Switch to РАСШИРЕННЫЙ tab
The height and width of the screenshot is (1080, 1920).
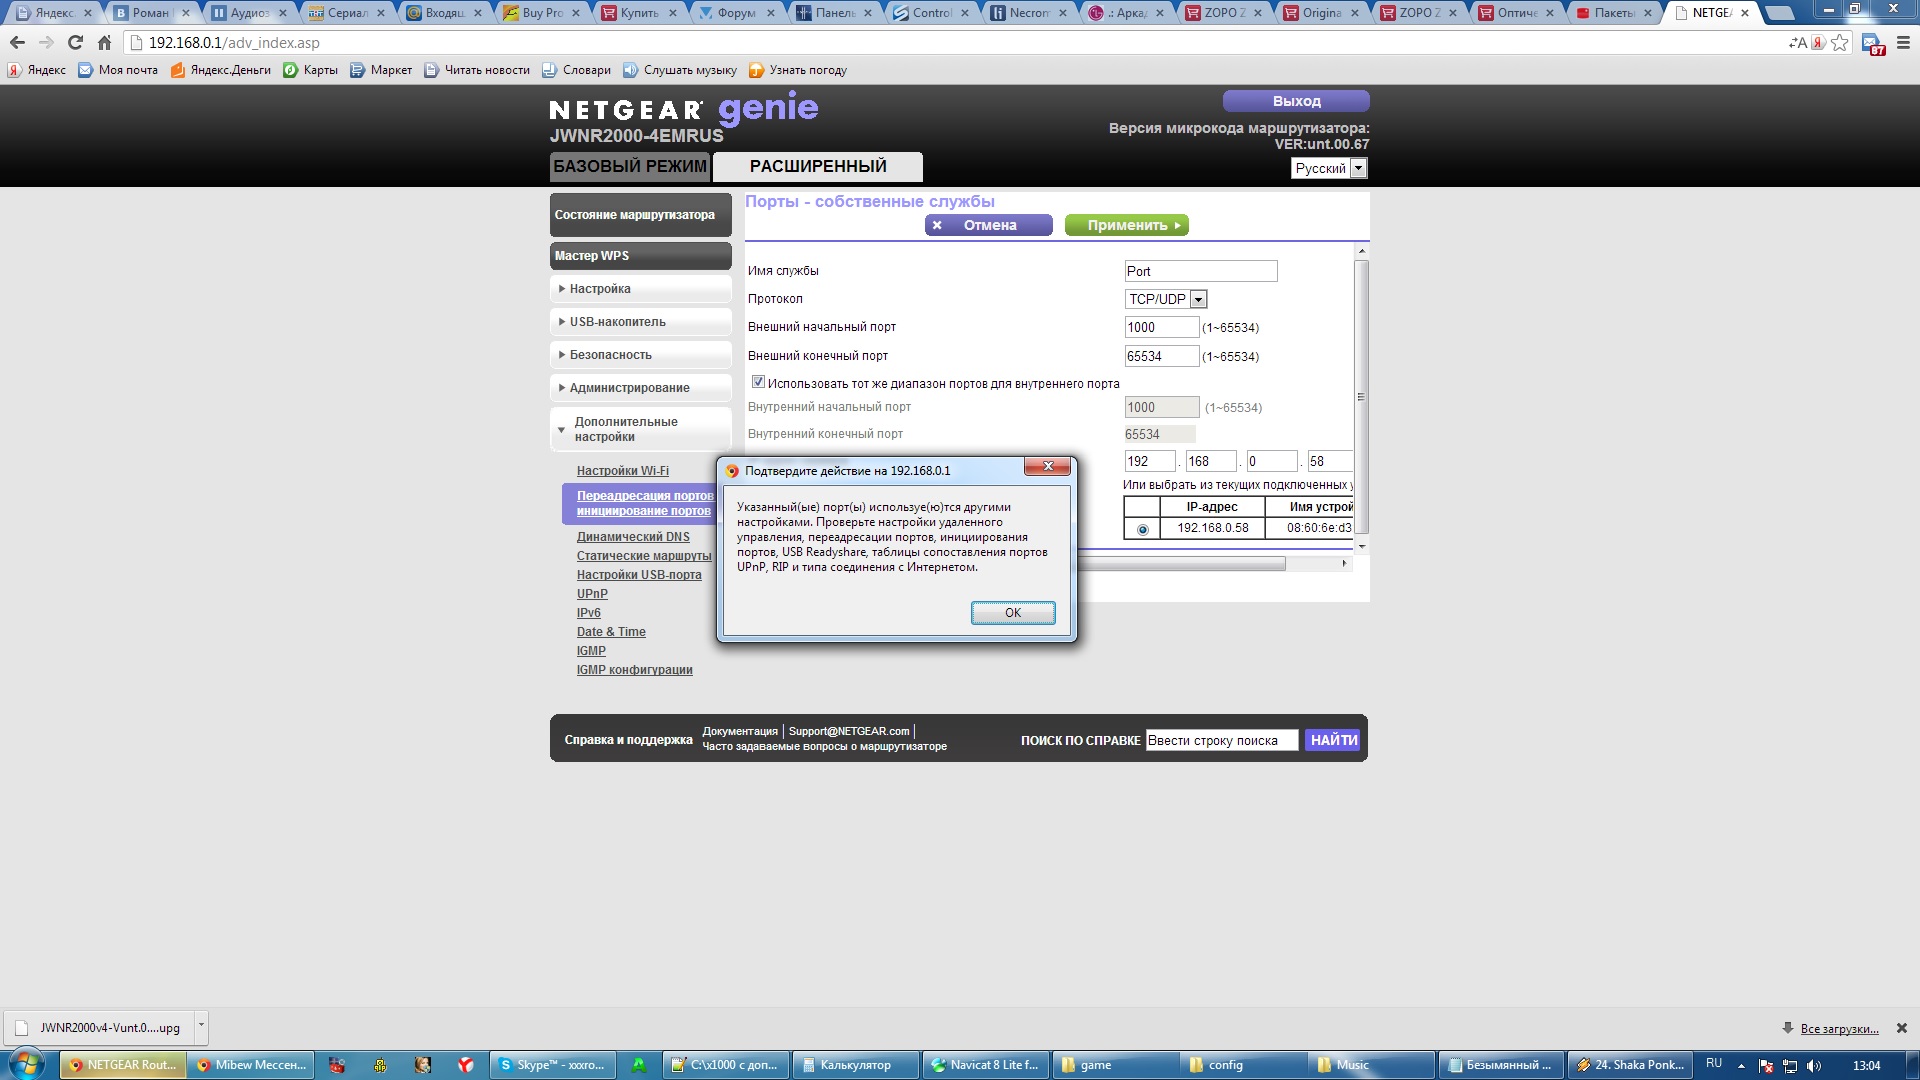pos(818,166)
